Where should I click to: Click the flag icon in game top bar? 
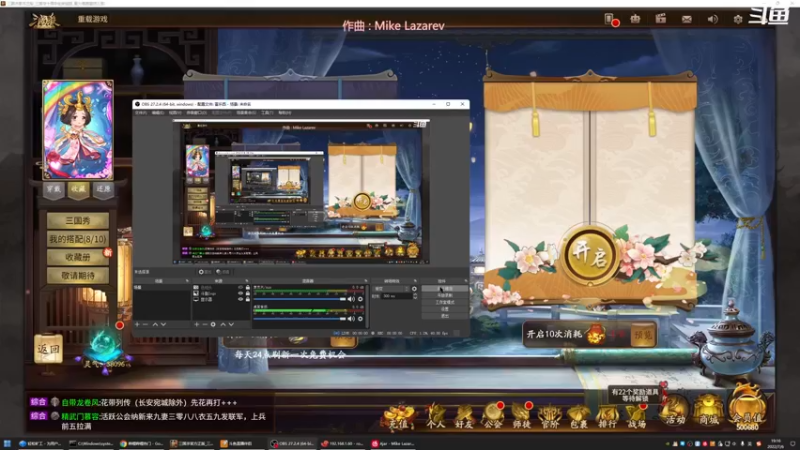[661, 19]
